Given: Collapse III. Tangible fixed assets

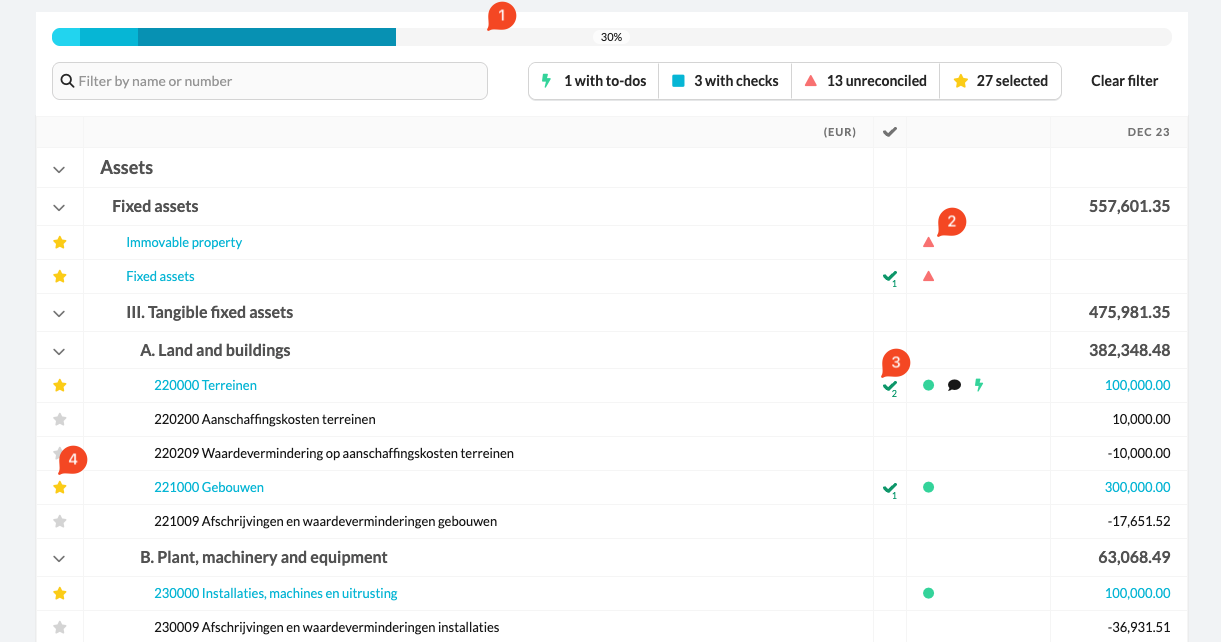Looking at the screenshot, I should (x=59, y=314).
